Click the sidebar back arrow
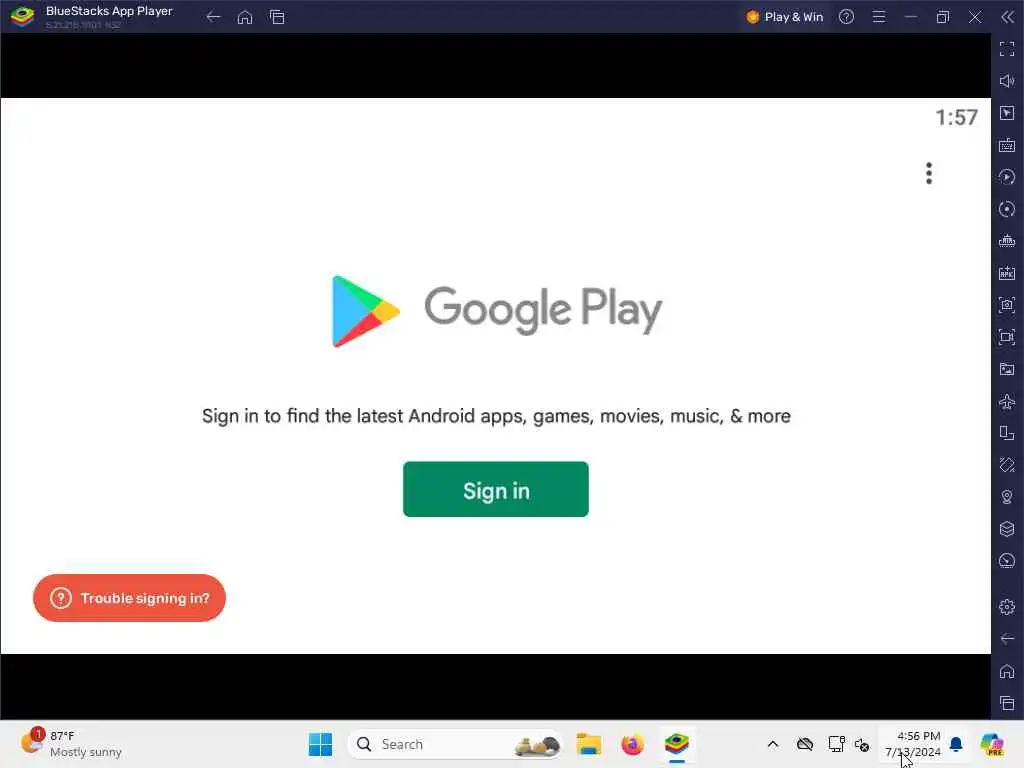This screenshot has height=768, width=1024. pyautogui.click(x=1007, y=639)
